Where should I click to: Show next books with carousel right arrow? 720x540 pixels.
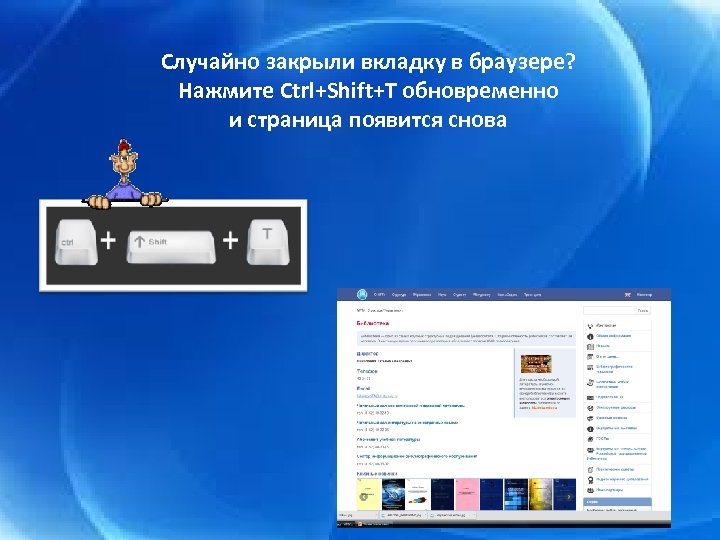coord(568,496)
